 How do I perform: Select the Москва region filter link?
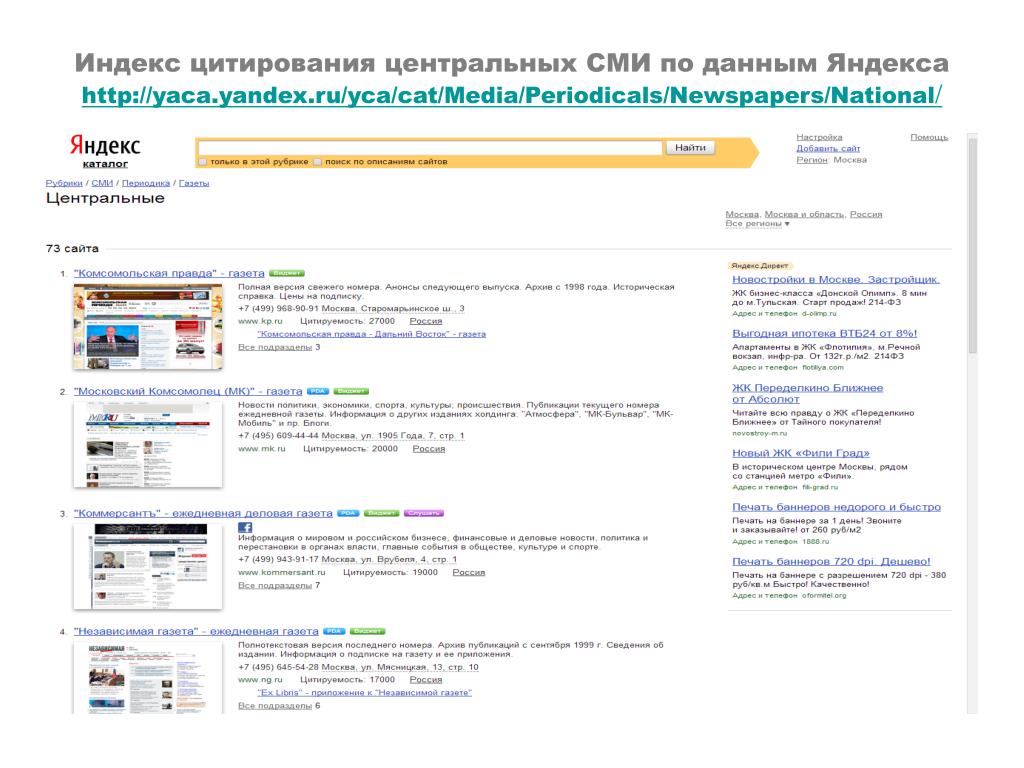tap(743, 214)
